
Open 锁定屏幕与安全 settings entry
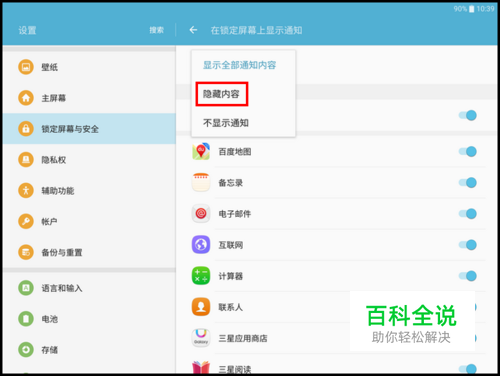89,129
